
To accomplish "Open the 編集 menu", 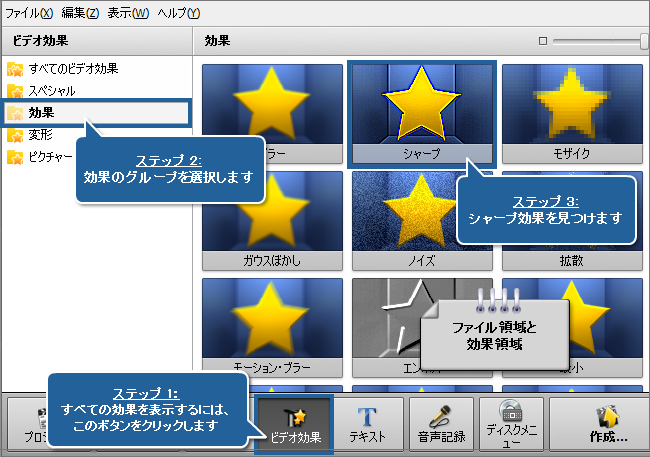I will 80,13.
